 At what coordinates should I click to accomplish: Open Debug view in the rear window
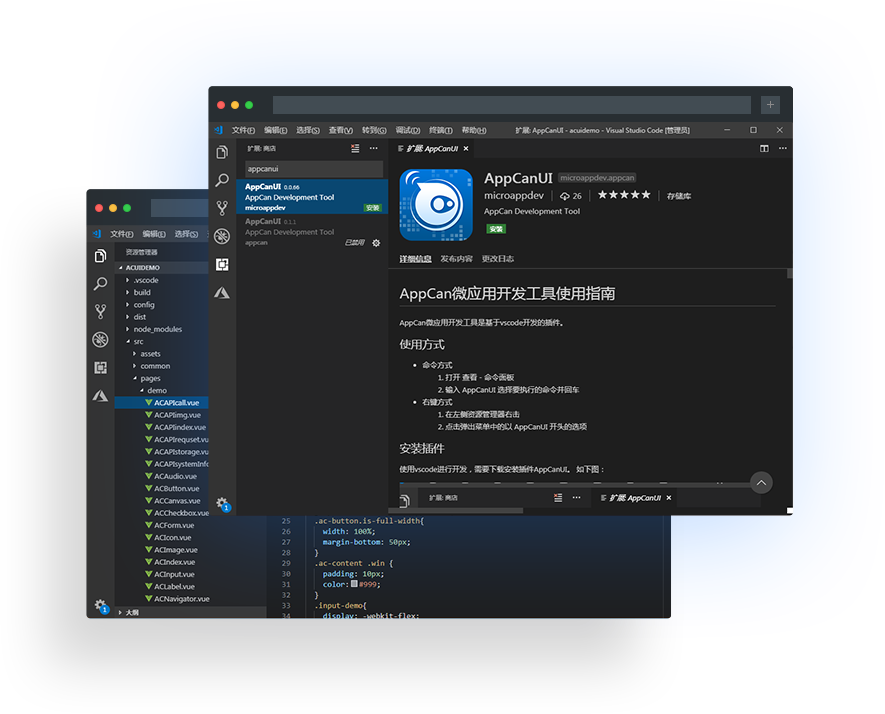point(100,339)
